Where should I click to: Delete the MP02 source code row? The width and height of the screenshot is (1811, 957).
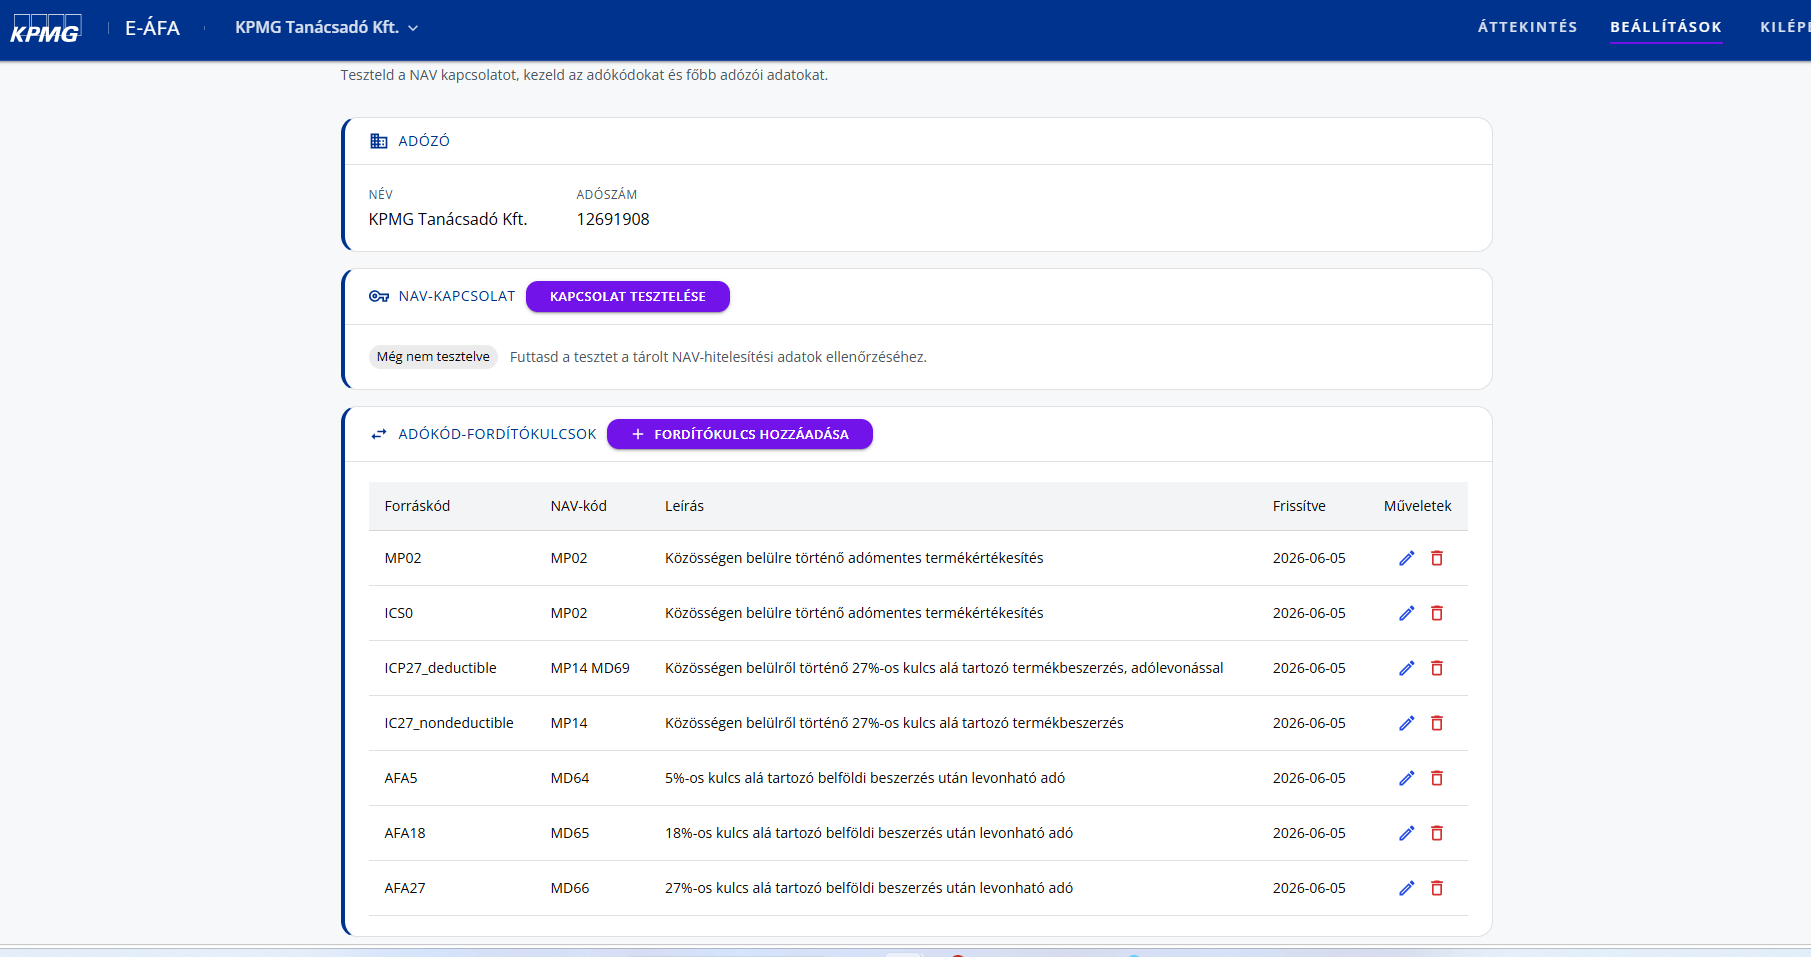click(1437, 558)
